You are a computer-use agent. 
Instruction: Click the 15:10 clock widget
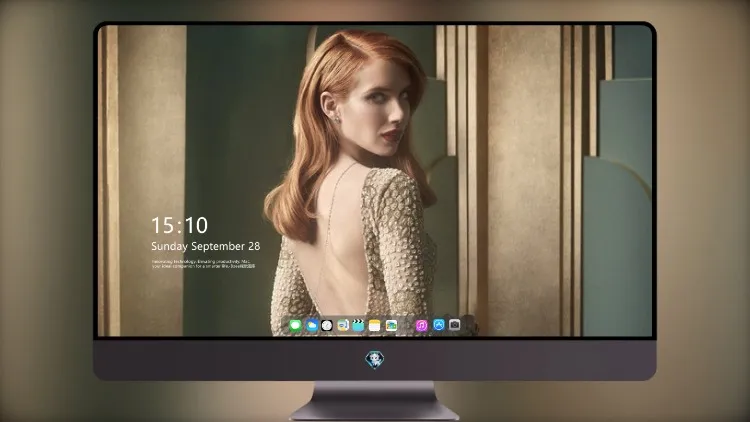(x=179, y=225)
